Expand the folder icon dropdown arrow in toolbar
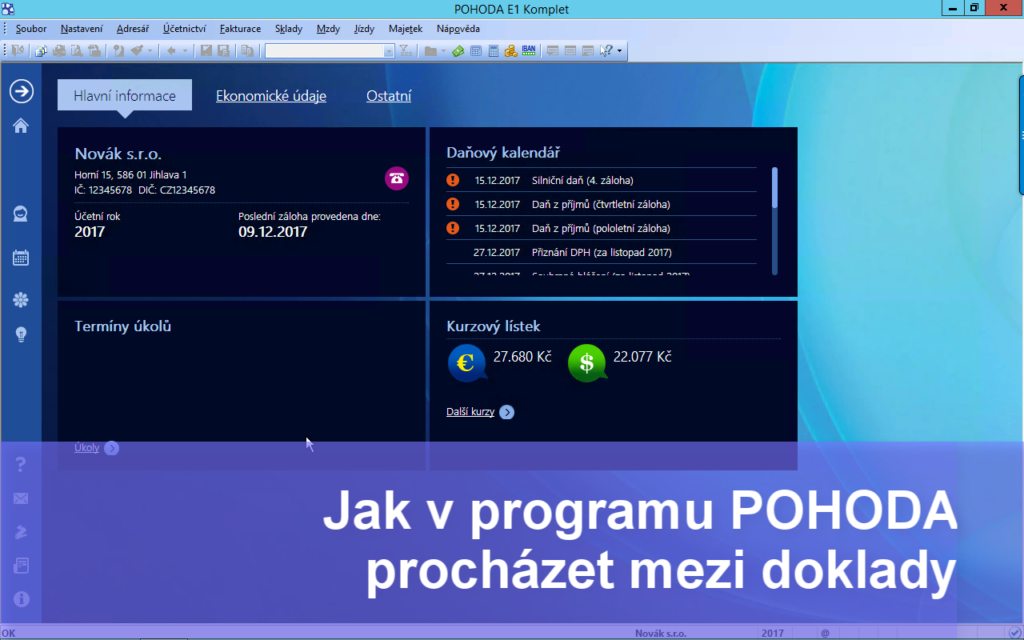 pos(443,50)
